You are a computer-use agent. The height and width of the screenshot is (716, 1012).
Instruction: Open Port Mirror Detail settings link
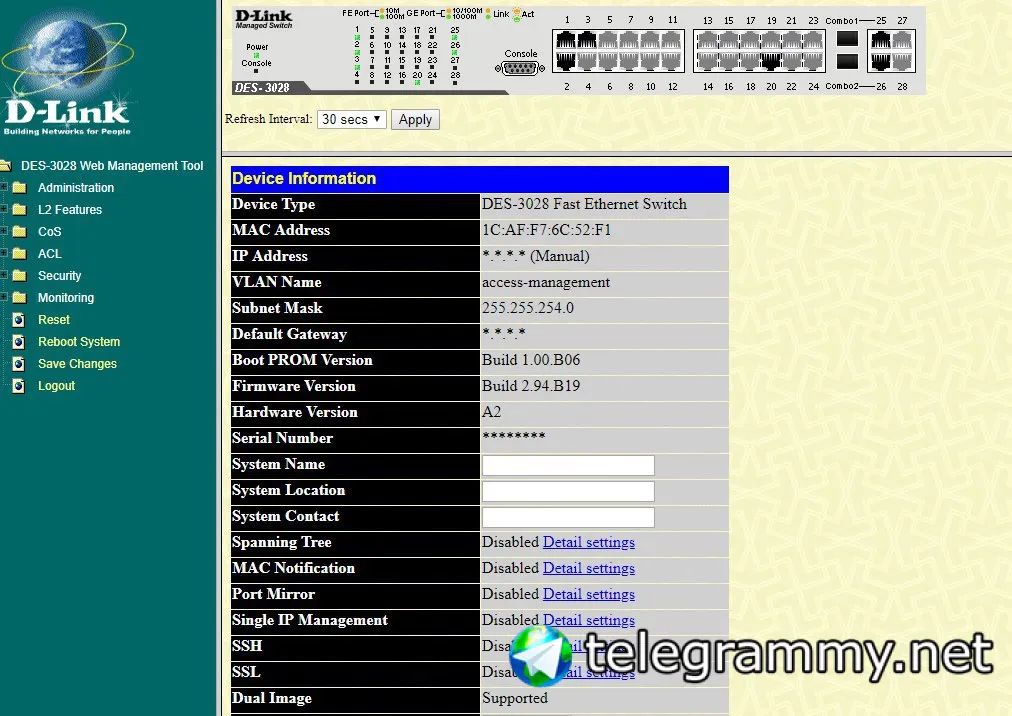click(x=589, y=594)
